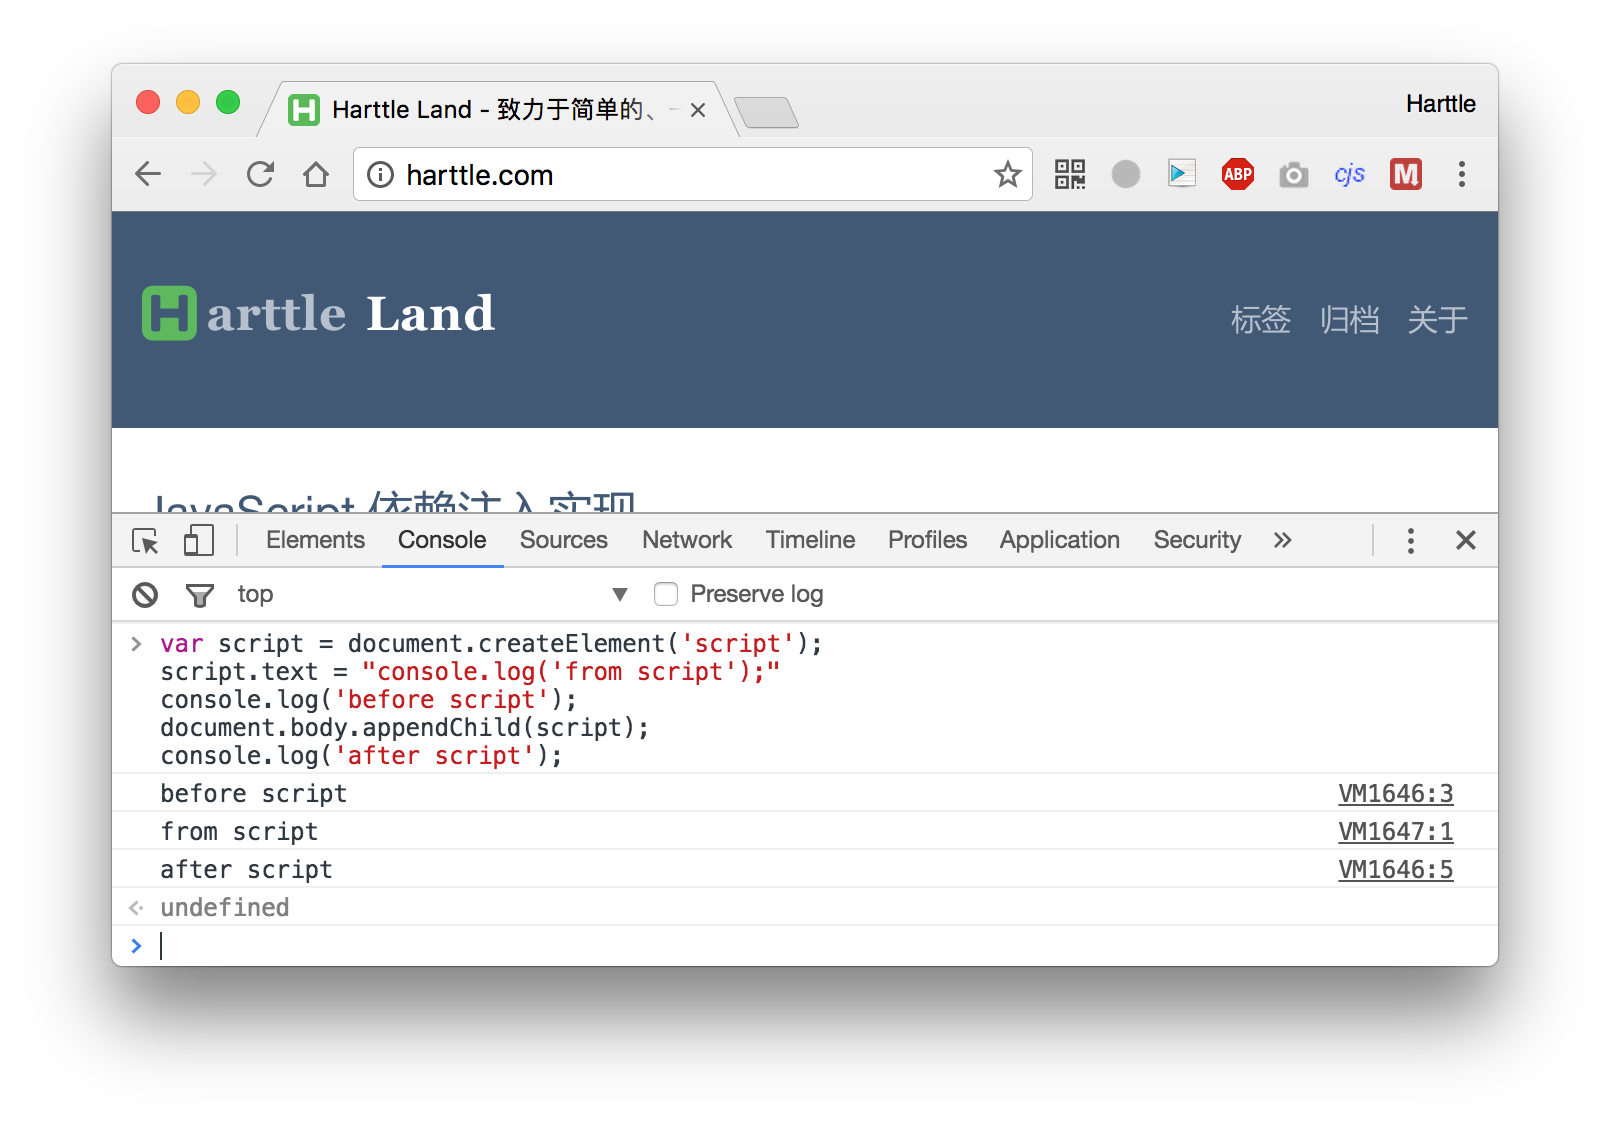Image resolution: width=1610 pixels, height=1126 pixels.
Task: Toggle the device toolbar mode
Action: tap(199, 540)
